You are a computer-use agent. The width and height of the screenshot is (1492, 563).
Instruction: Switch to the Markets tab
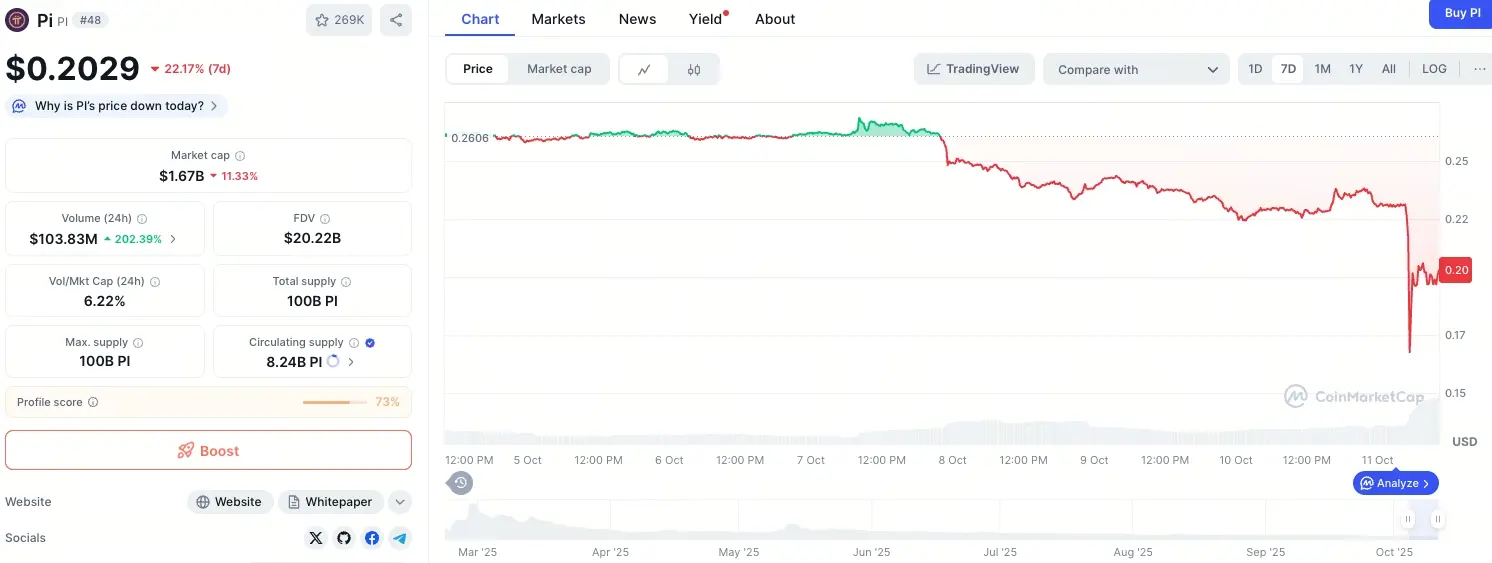click(x=558, y=19)
